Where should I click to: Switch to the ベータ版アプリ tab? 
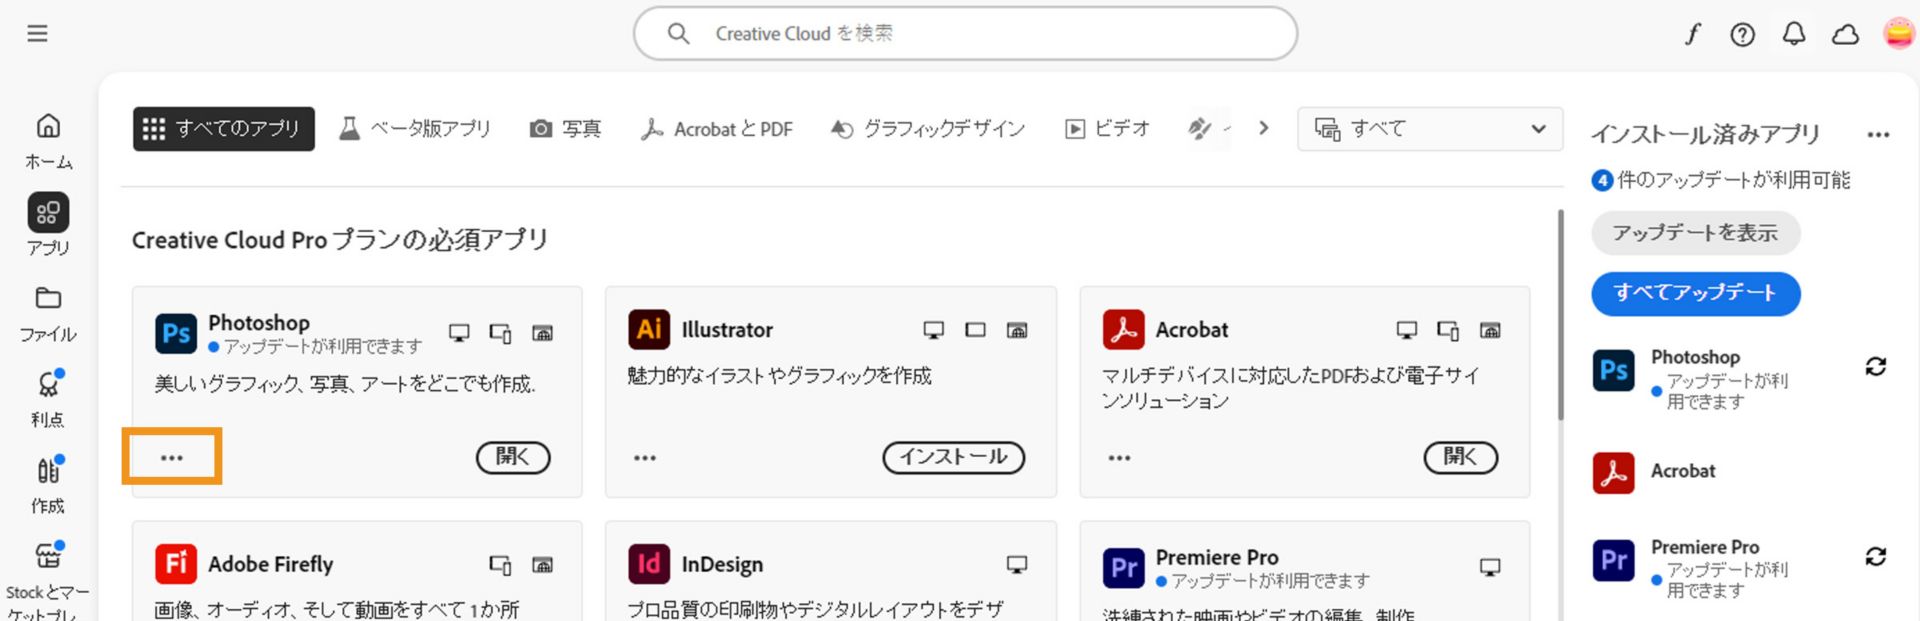415,129
